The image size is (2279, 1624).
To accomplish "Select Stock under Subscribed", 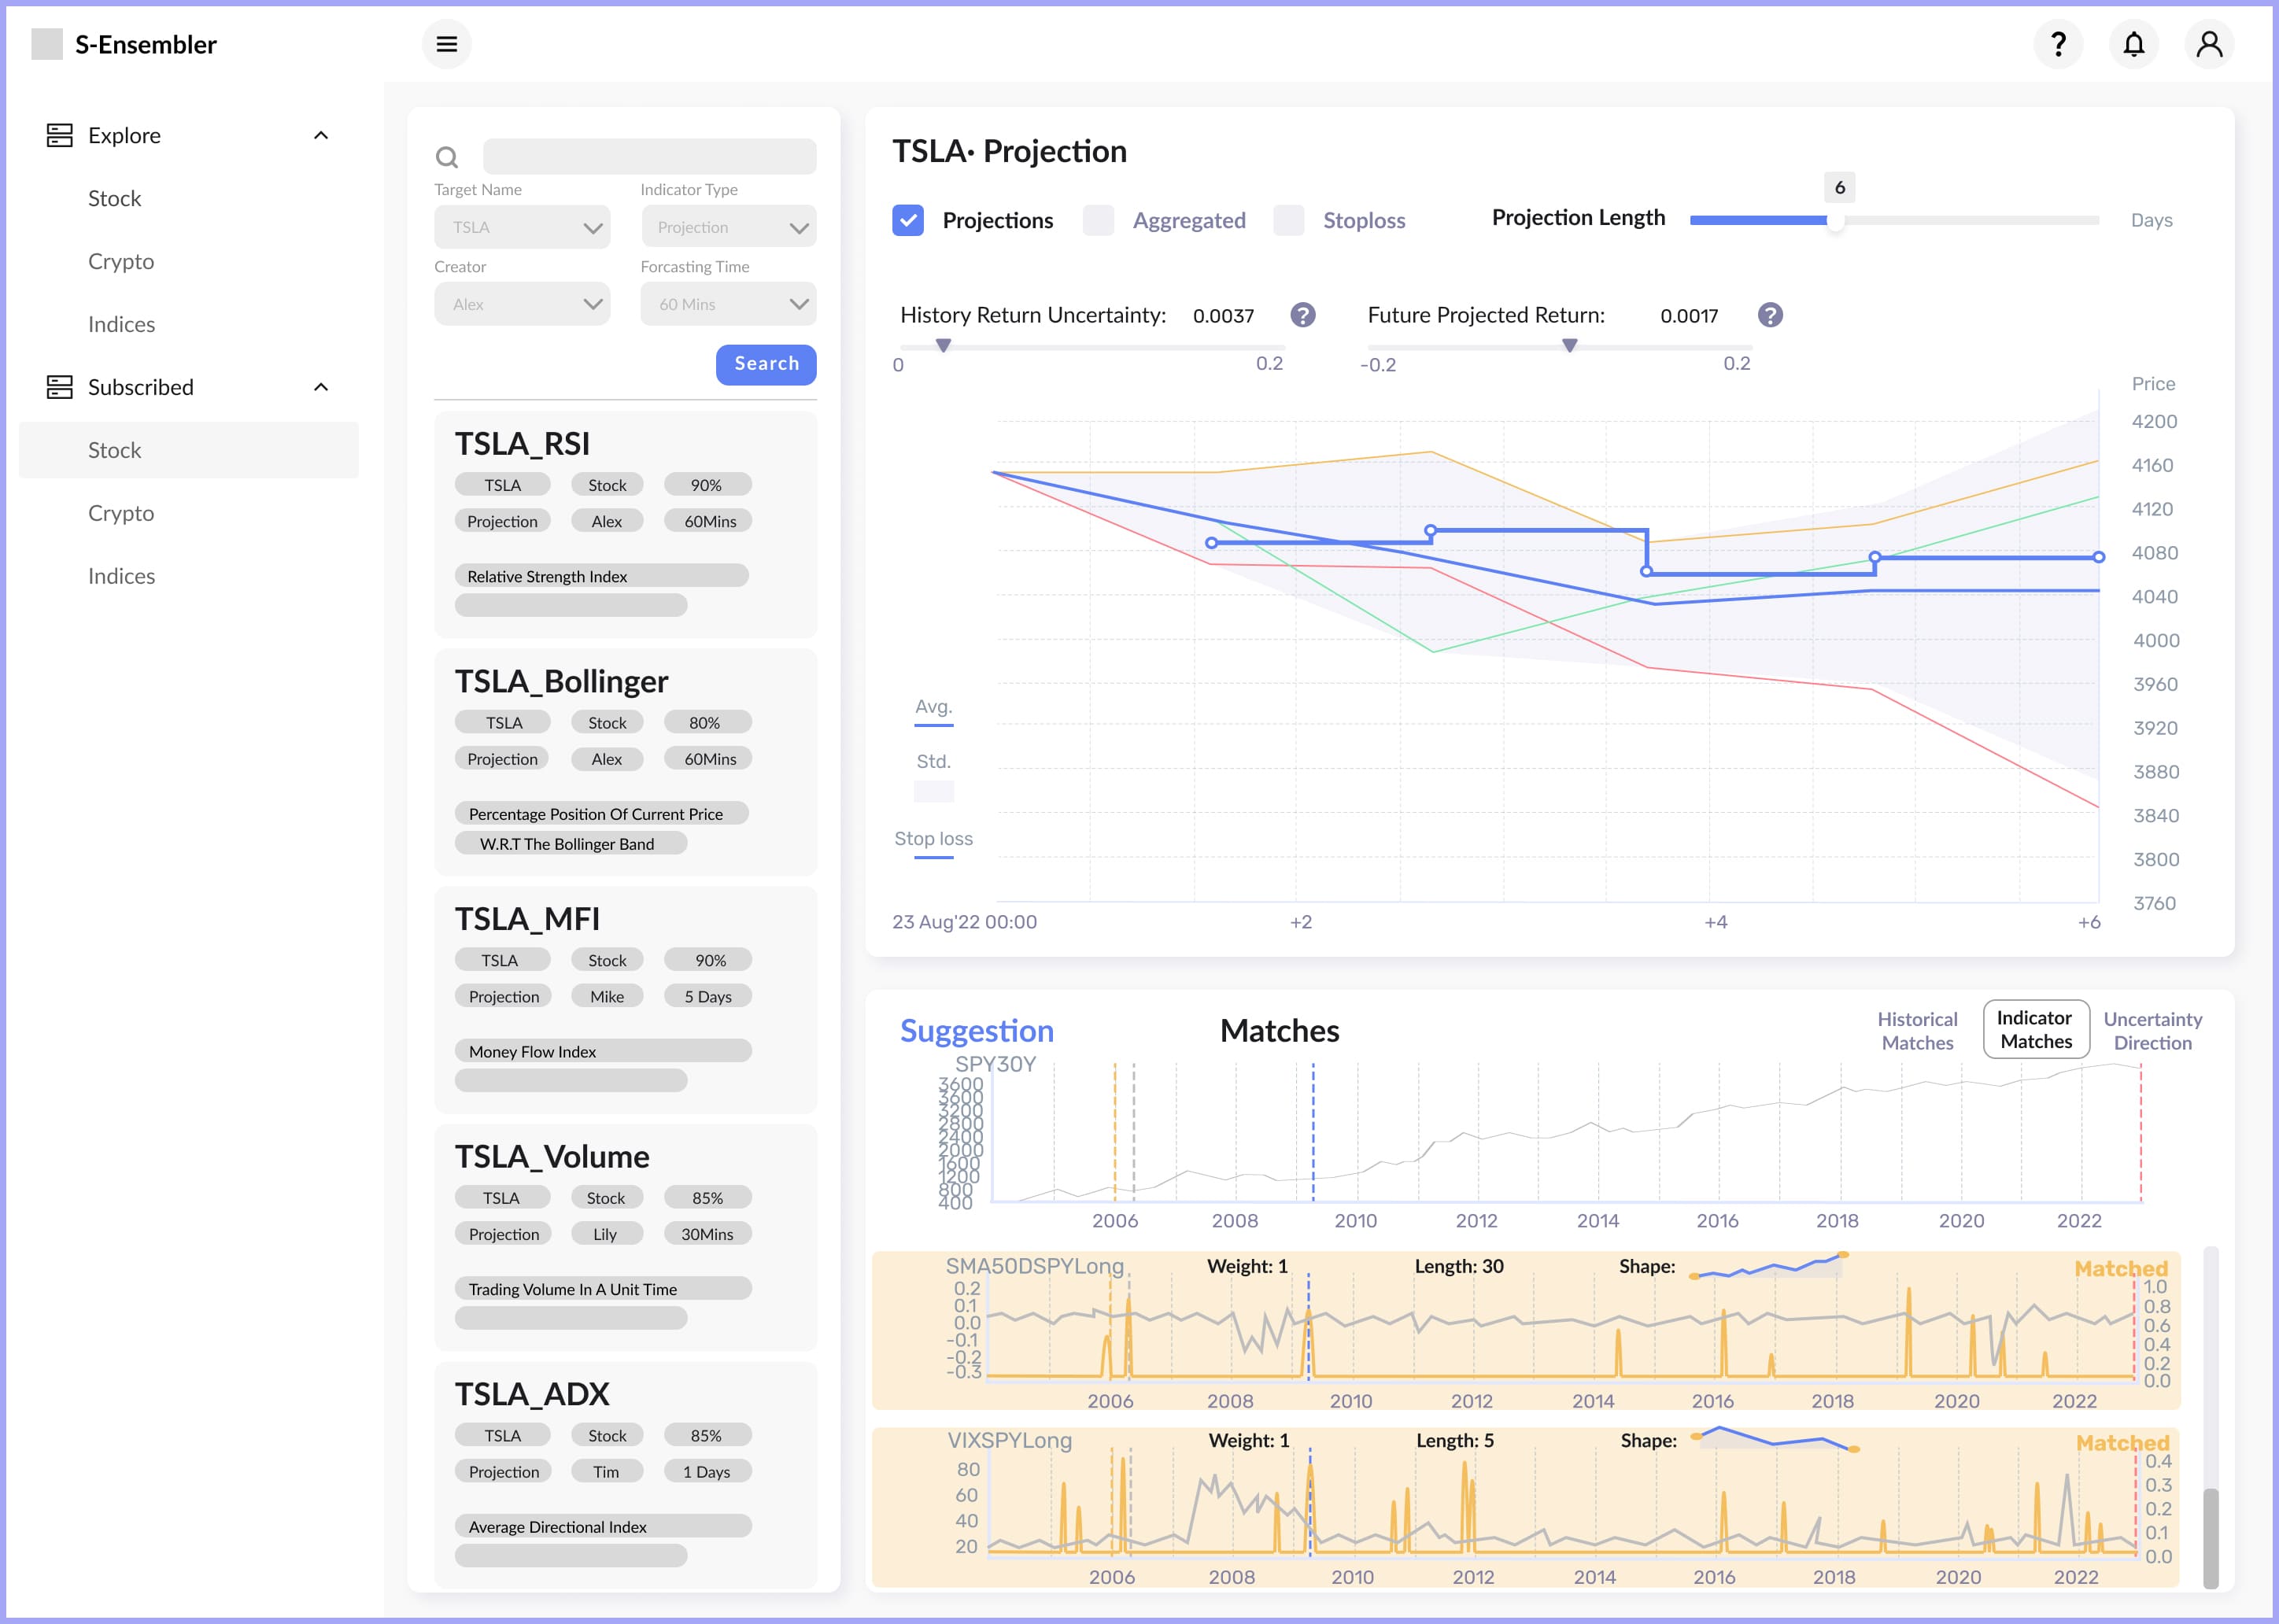I will pos(189,450).
